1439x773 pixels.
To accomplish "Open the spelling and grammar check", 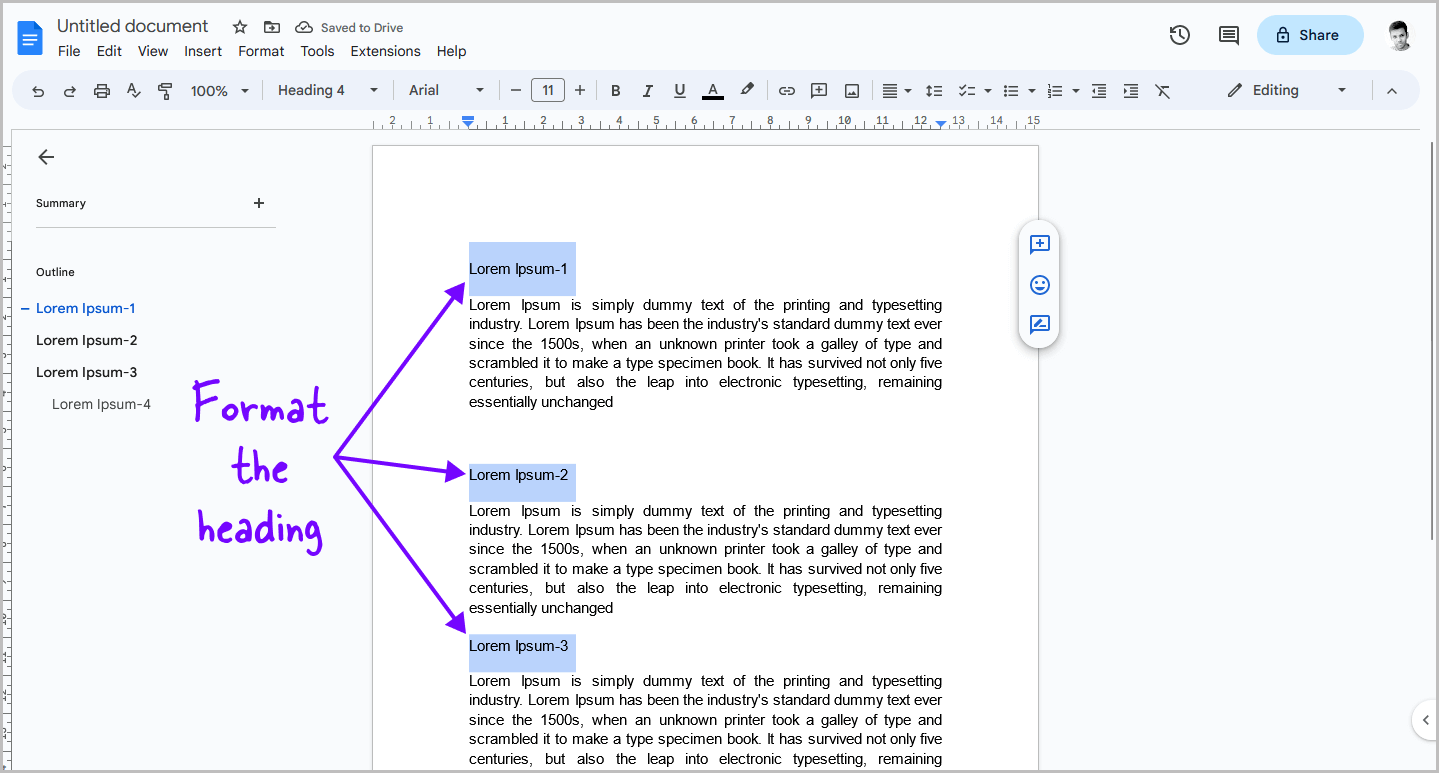I will (134, 91).
